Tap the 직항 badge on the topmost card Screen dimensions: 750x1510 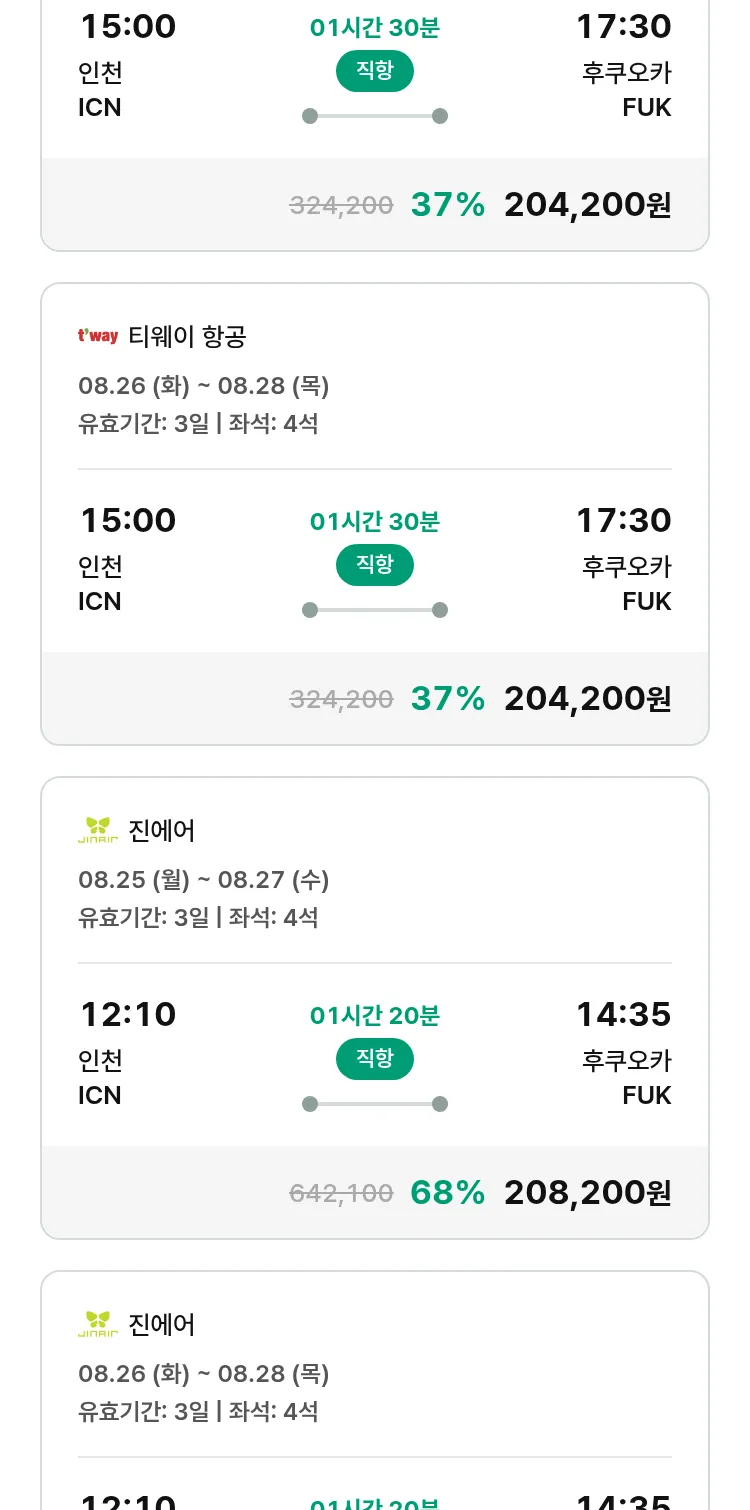pyautogui.click(x=375, y=71)
